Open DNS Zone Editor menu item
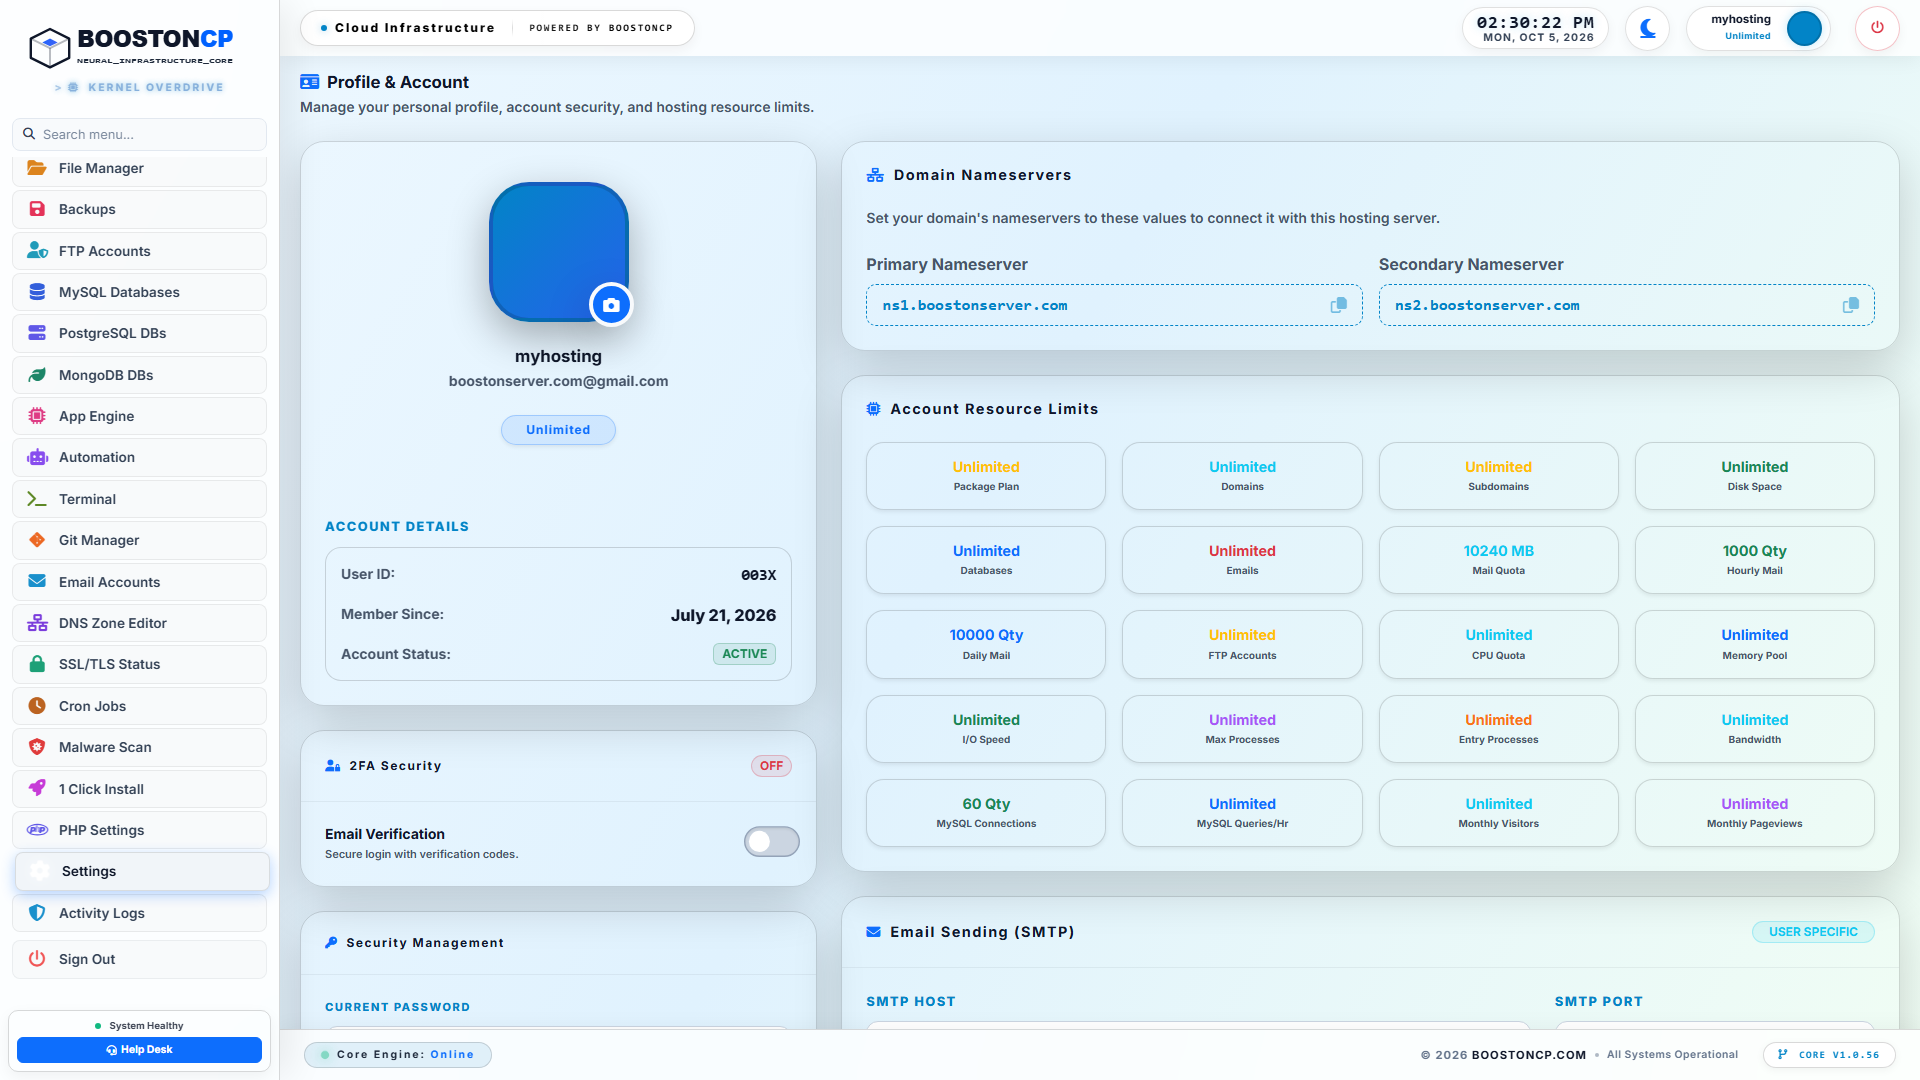Viewport: 1920px width, 1080px height. tap(139, 623)
